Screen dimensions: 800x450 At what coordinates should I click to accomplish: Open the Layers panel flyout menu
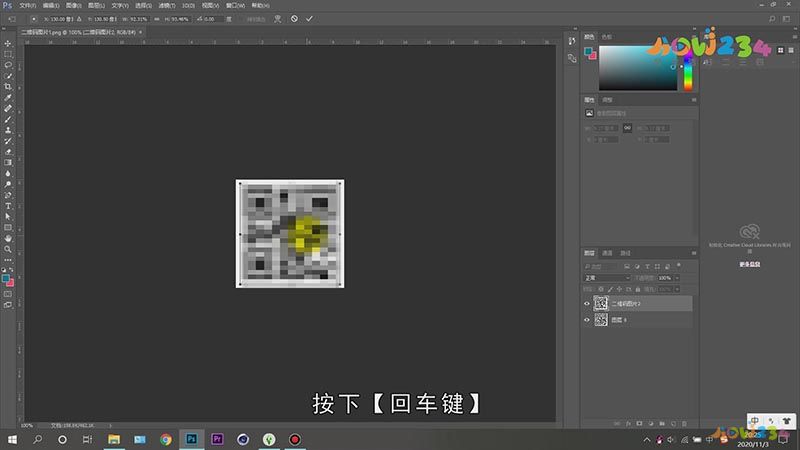click(694, 253)
